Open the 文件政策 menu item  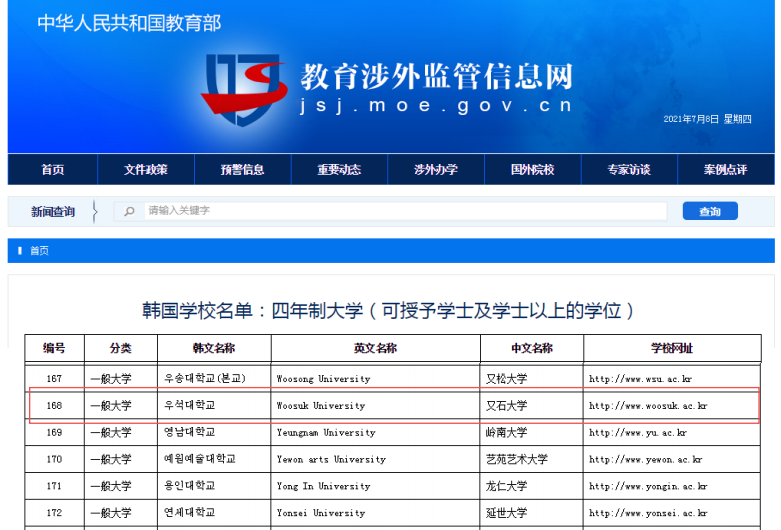point(146,170)
